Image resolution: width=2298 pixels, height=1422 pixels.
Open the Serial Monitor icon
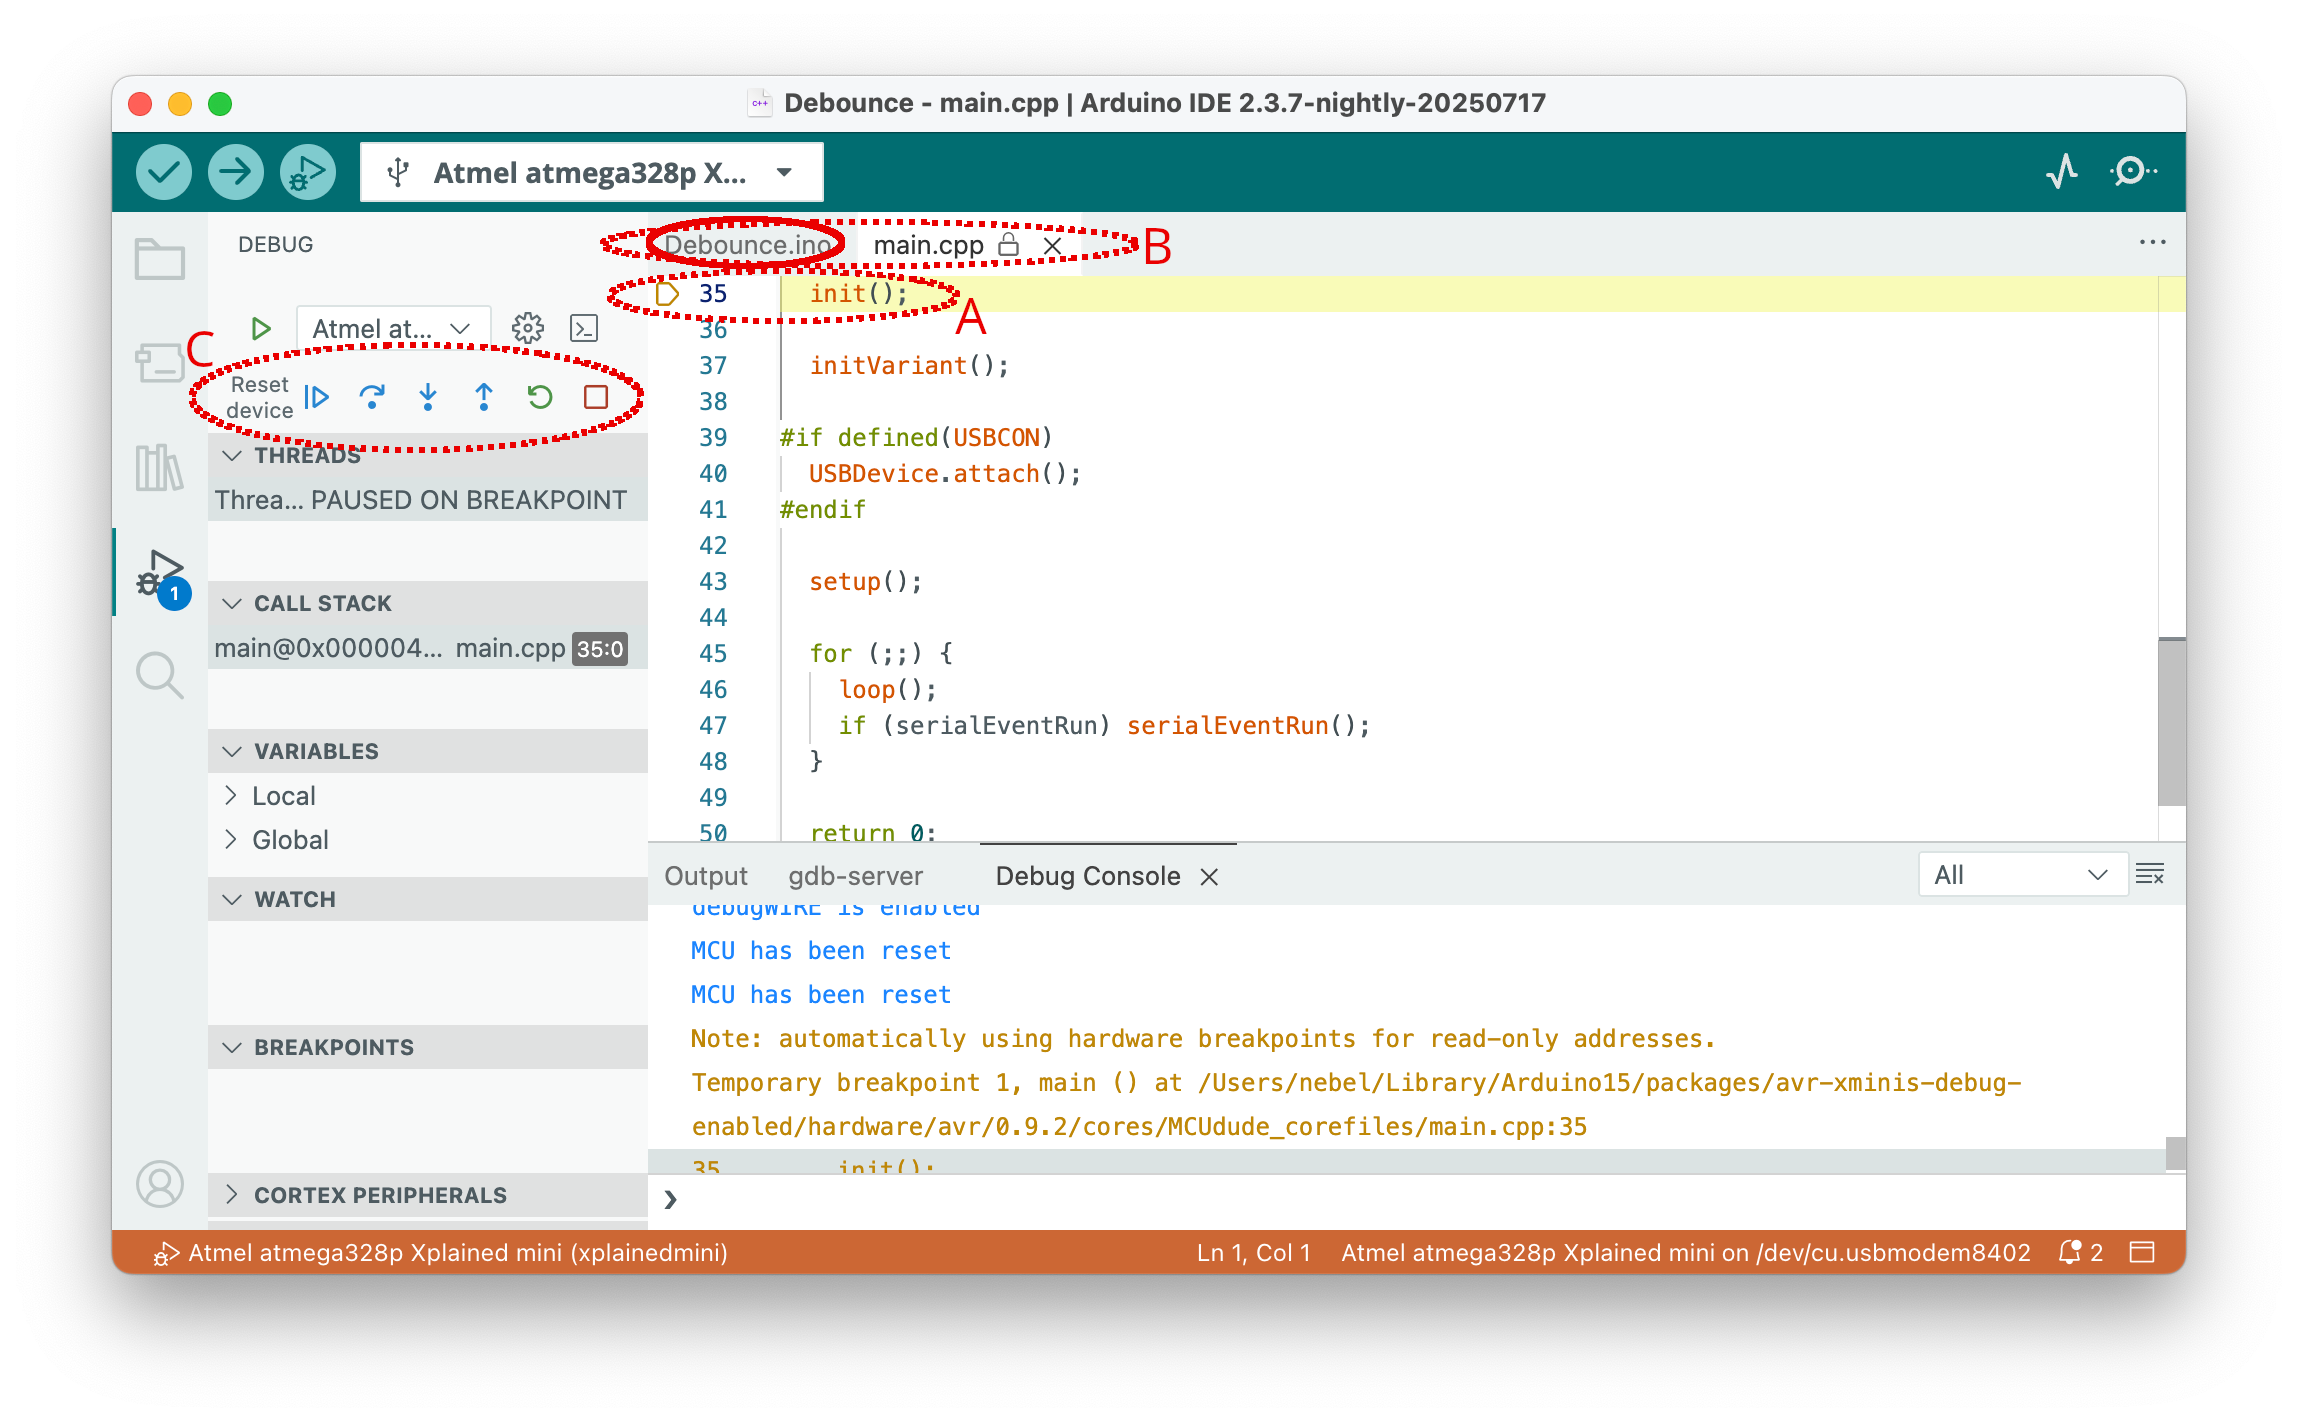pos(2132,172)
